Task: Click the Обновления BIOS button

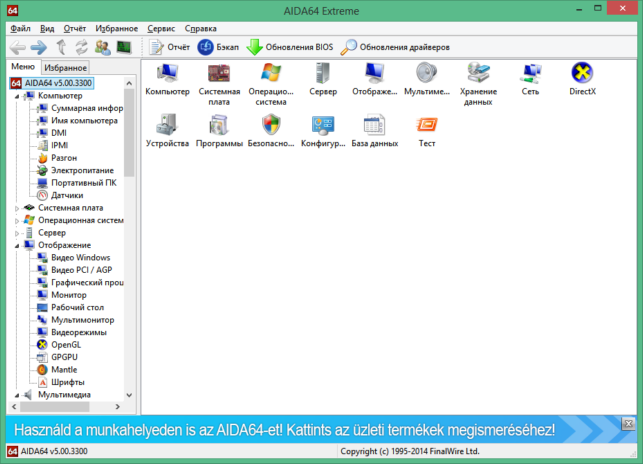Action: click(290, 48)
